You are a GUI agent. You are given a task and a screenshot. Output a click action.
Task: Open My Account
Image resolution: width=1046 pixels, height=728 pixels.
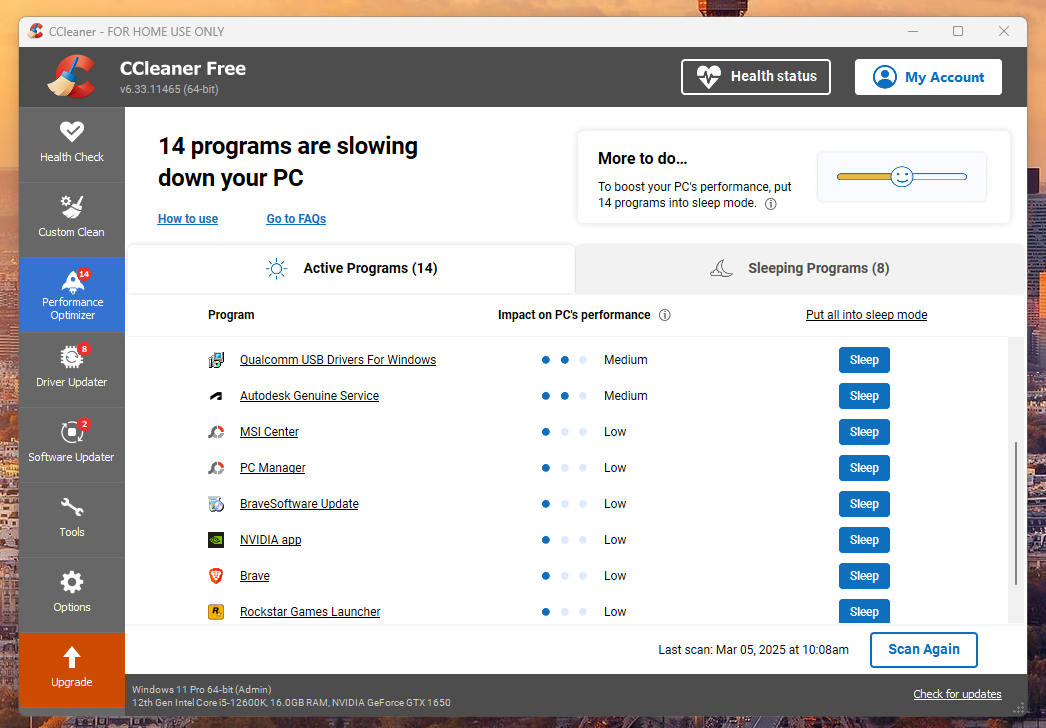928,77
